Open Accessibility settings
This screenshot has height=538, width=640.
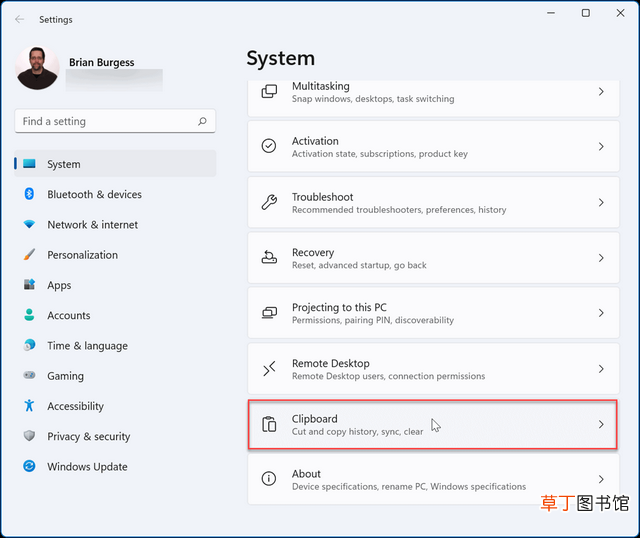pos(115,406)
